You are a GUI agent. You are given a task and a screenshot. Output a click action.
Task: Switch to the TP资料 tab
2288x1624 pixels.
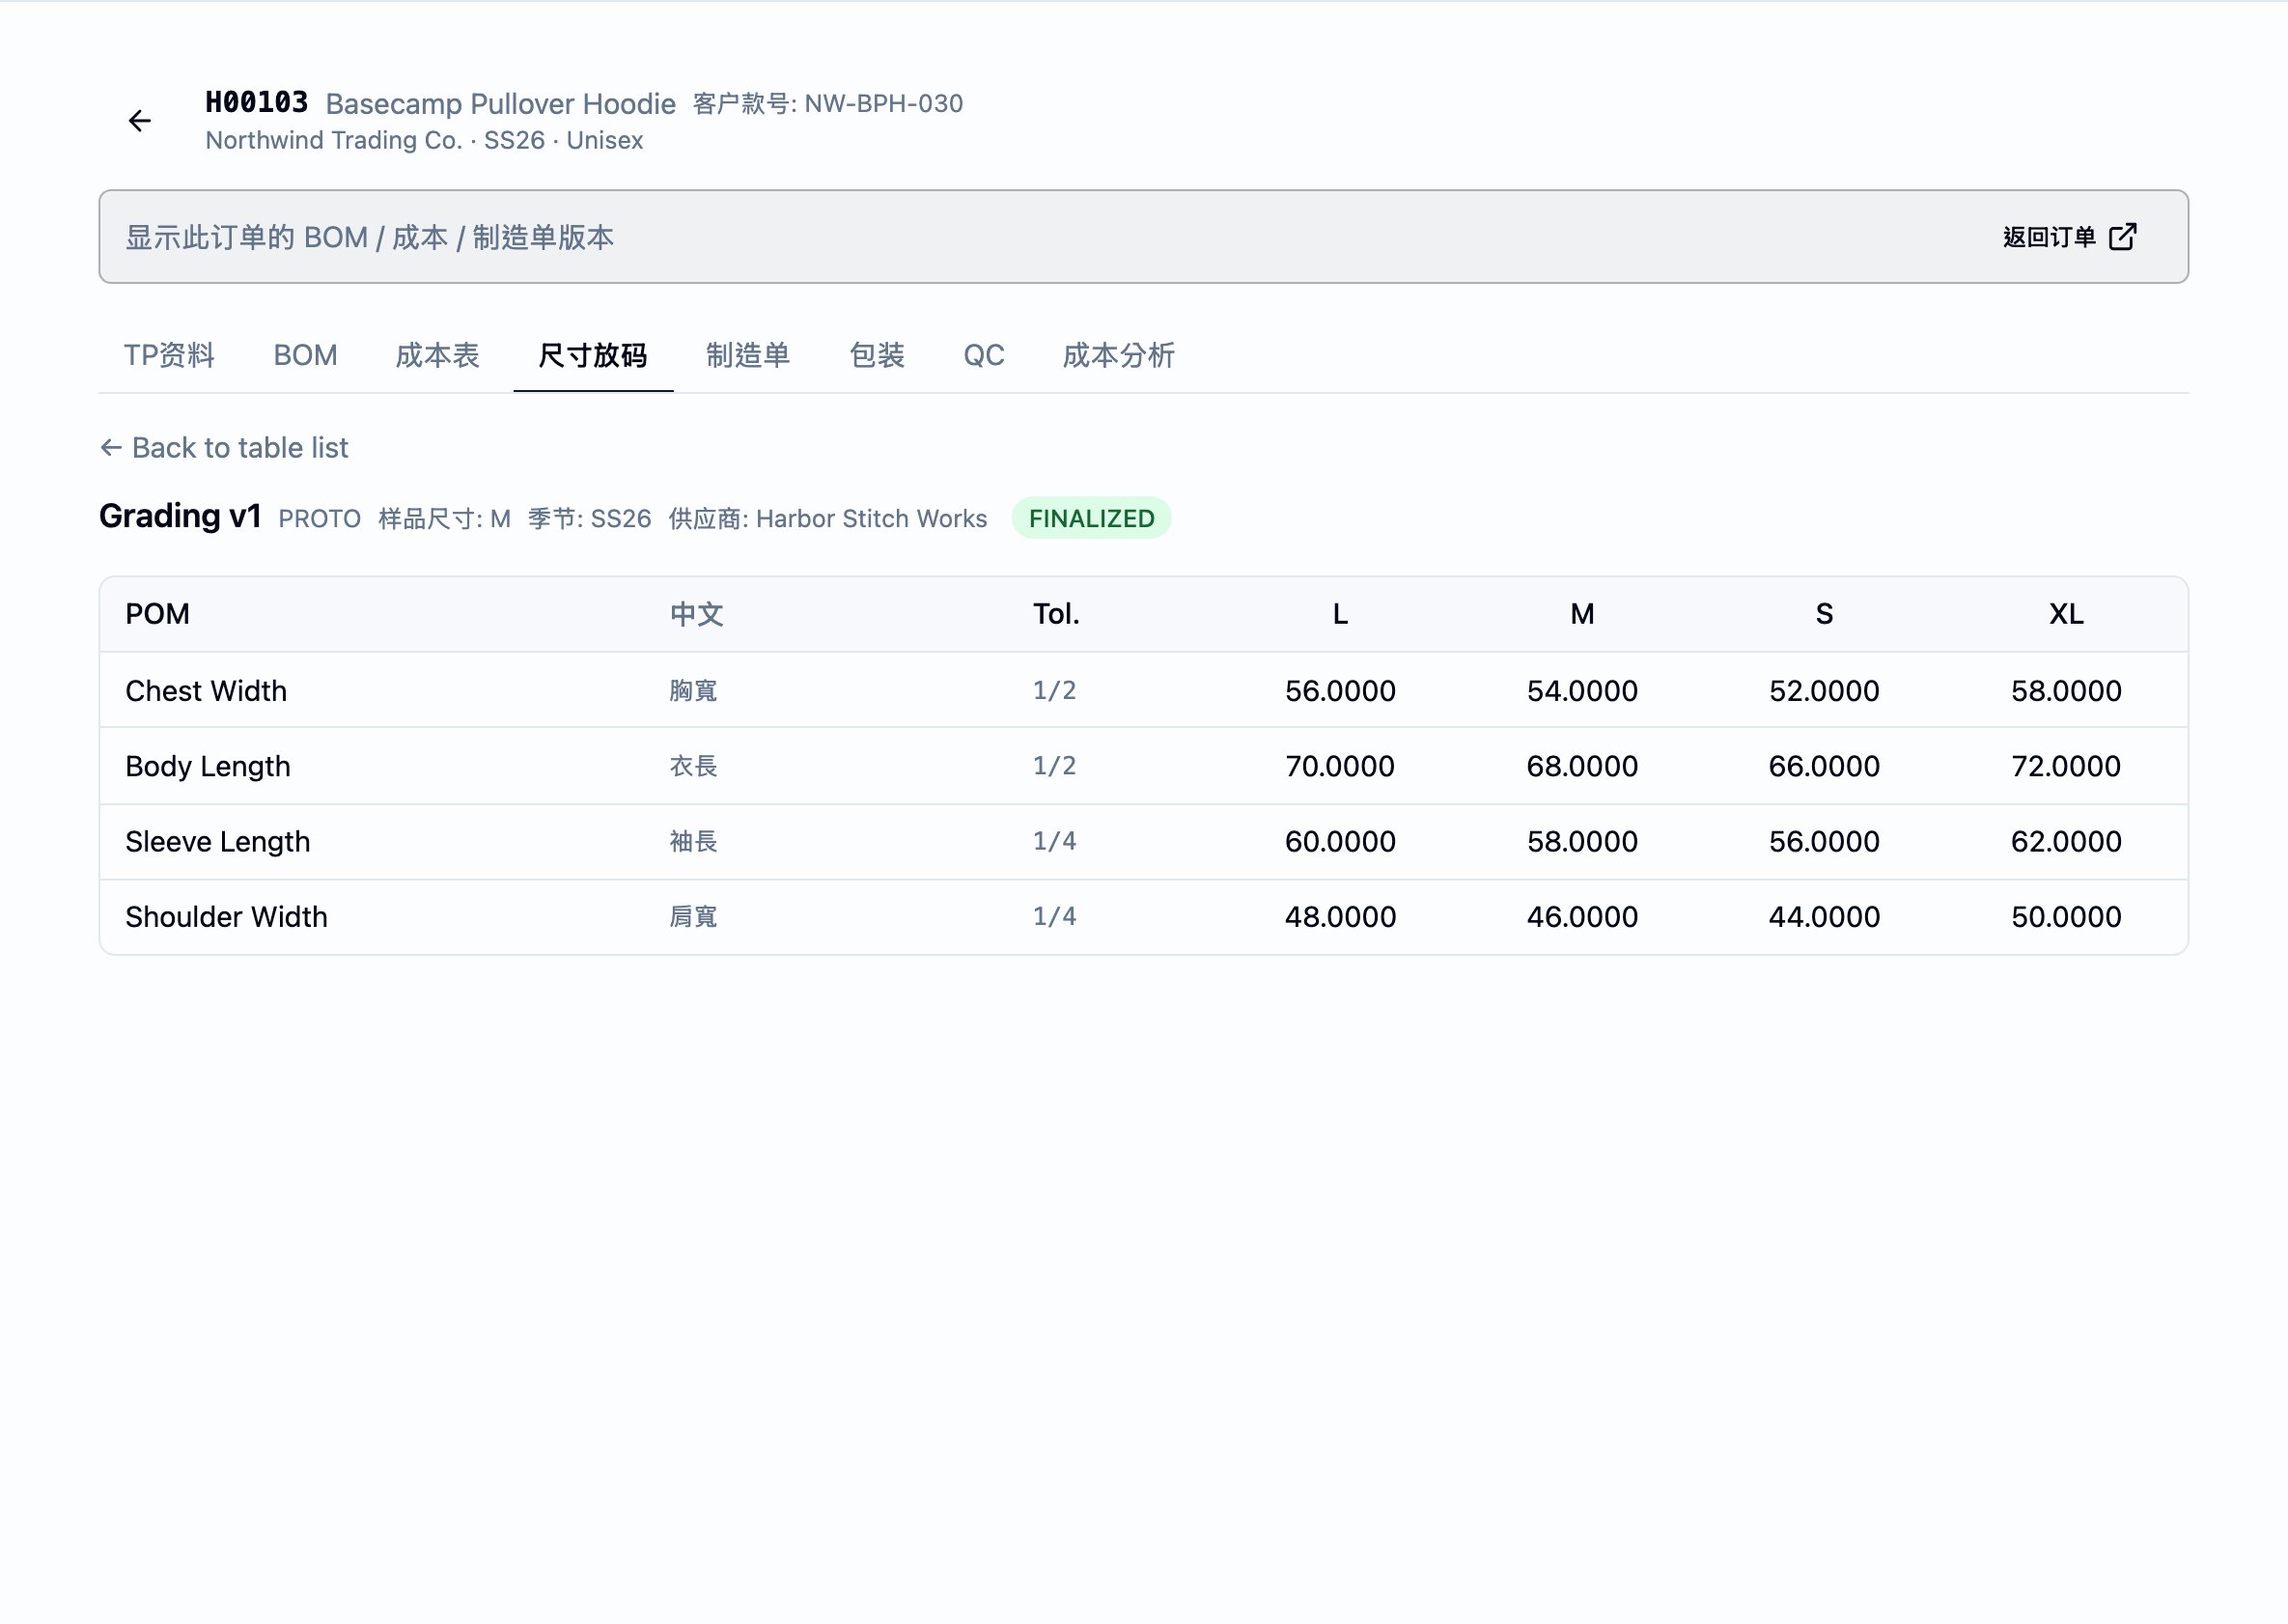pyautogui.click(x=169, y=355)
